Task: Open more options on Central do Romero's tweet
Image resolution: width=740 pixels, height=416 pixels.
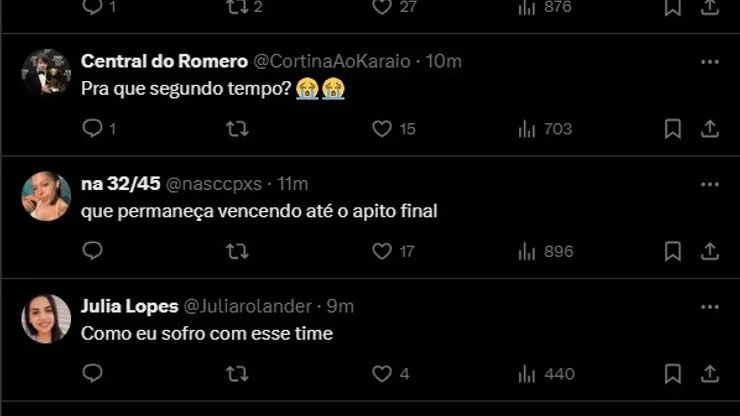Action: (x=710, y=62)
